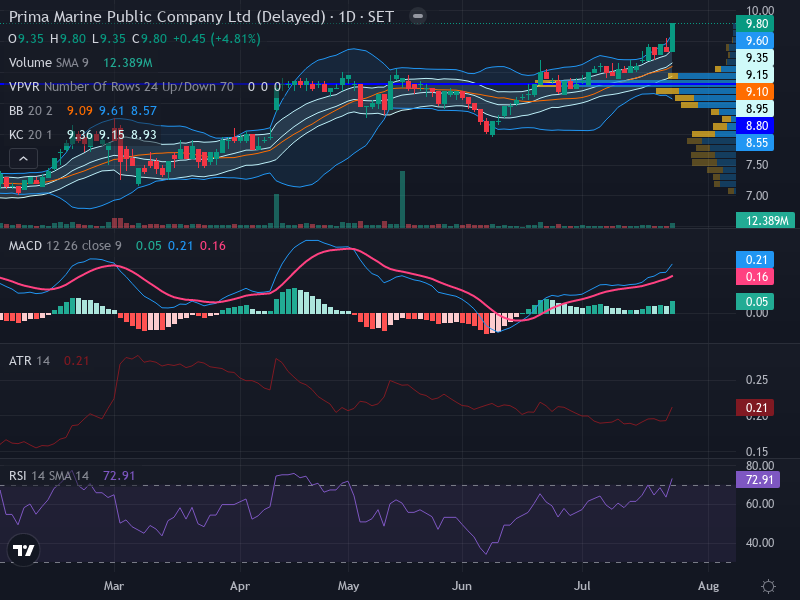Click the green 0.05 histogram axis label

[x=755, y=301]
